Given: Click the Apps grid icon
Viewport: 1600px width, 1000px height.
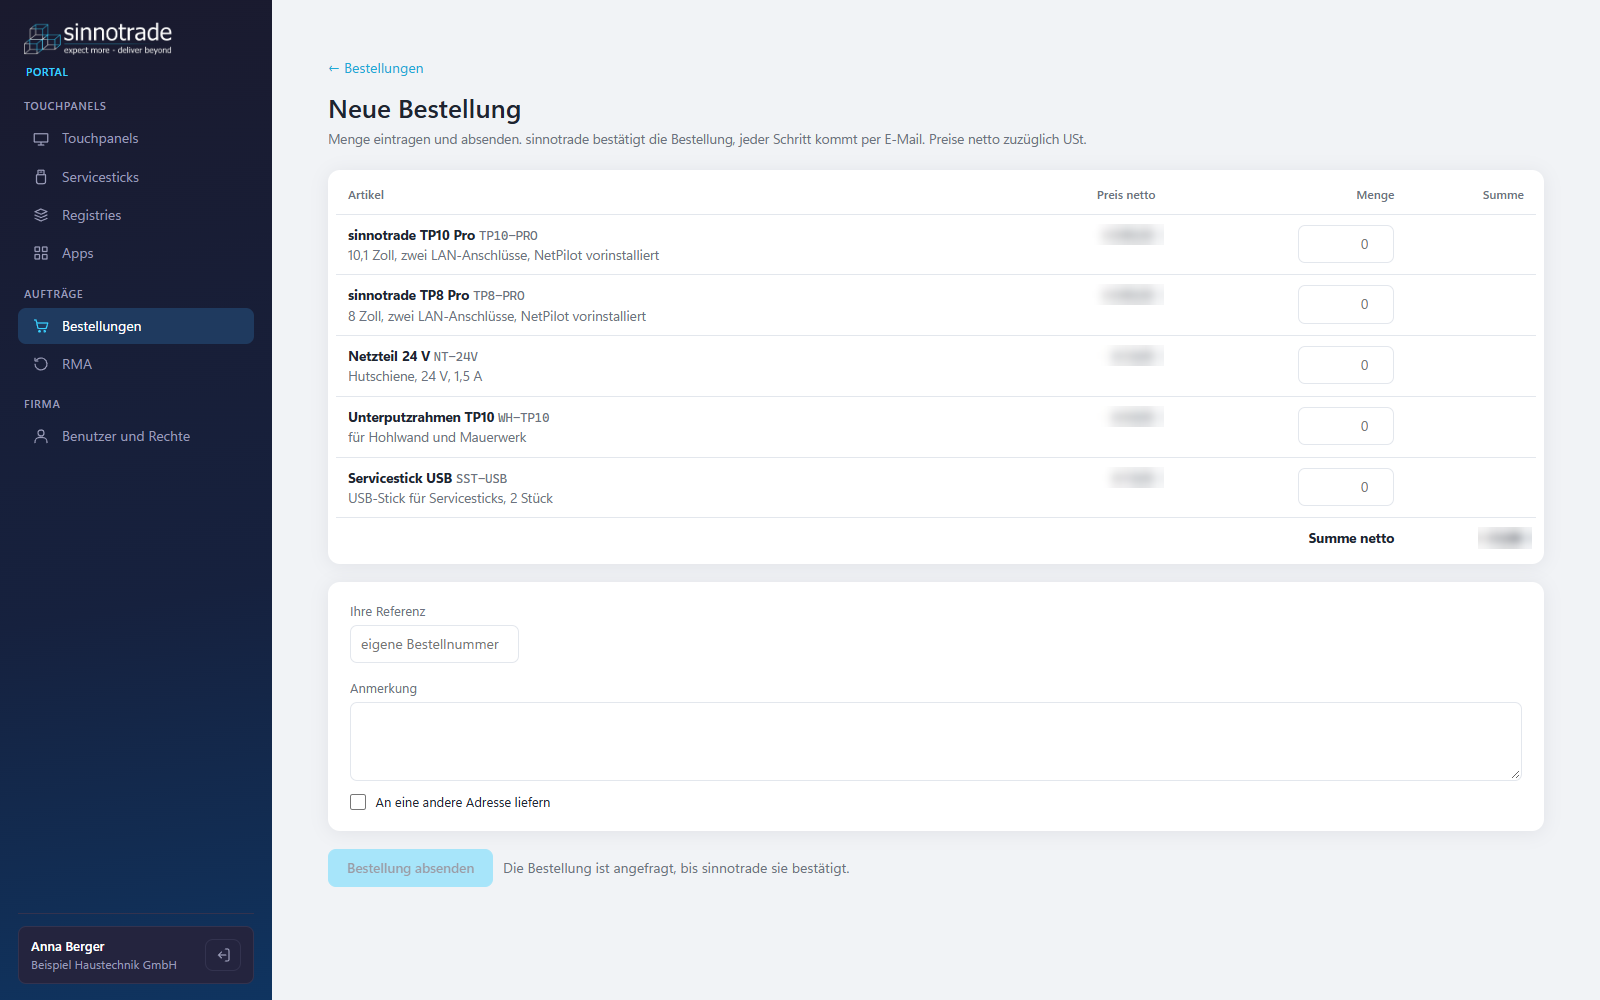Looking at the screenshot, I should pyautogui.click(x=41, y=253).
